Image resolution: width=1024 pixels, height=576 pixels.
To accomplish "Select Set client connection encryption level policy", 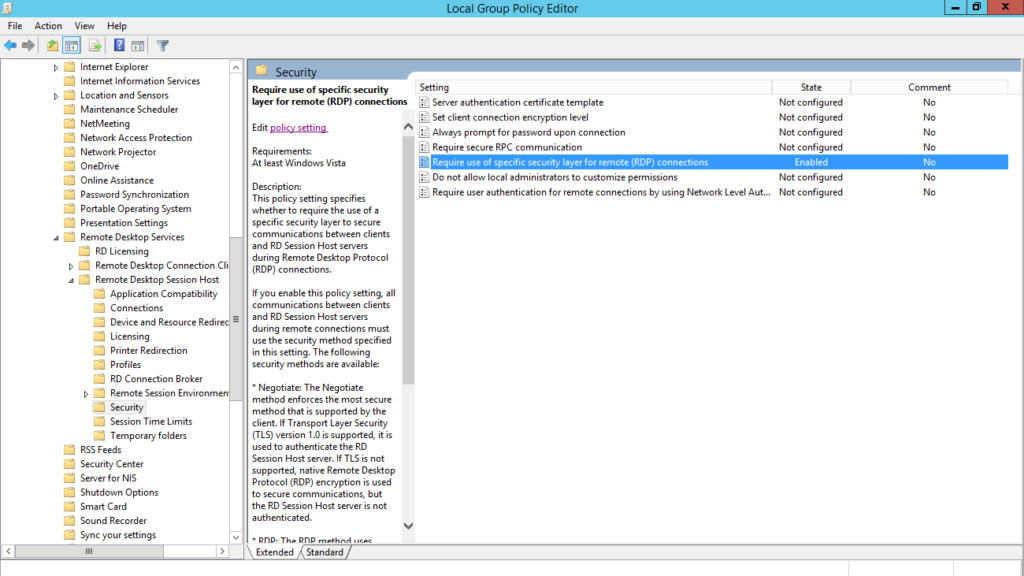I will coord(510,117).
